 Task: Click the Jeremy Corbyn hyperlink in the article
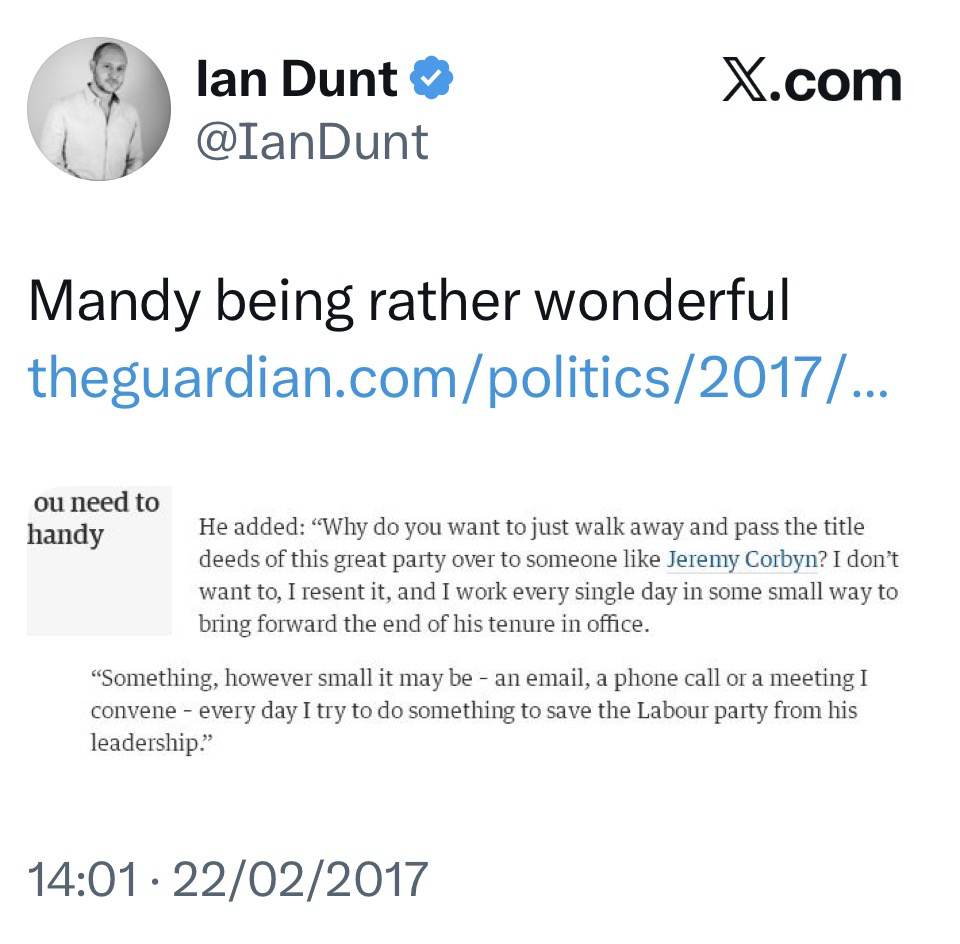[x=738, y=559]
